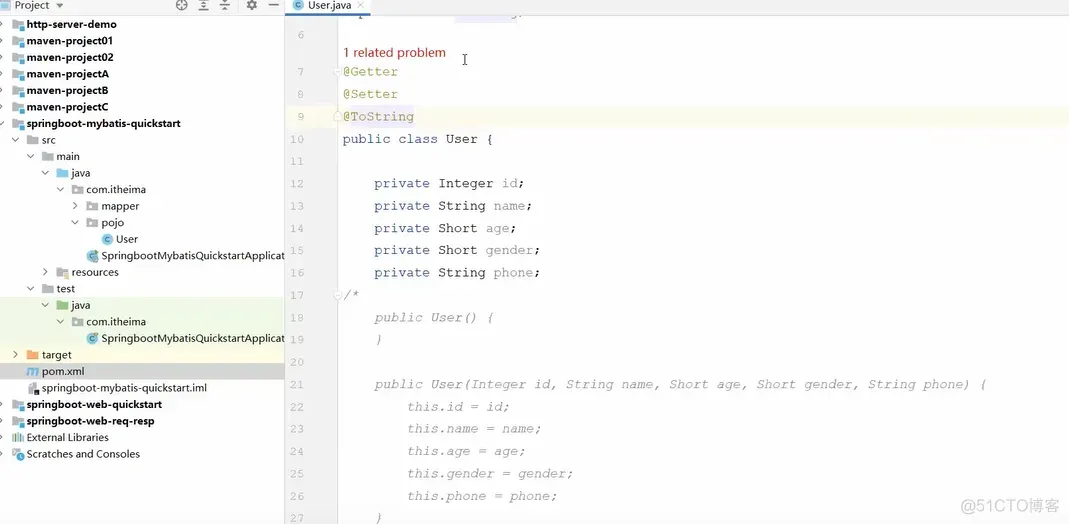
Task: Collapse the pojo package arrow
Action: click(76, 222)
